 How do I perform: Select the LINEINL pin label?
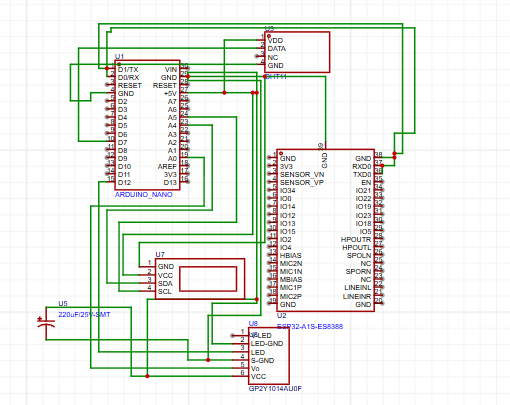coord(358,288)
